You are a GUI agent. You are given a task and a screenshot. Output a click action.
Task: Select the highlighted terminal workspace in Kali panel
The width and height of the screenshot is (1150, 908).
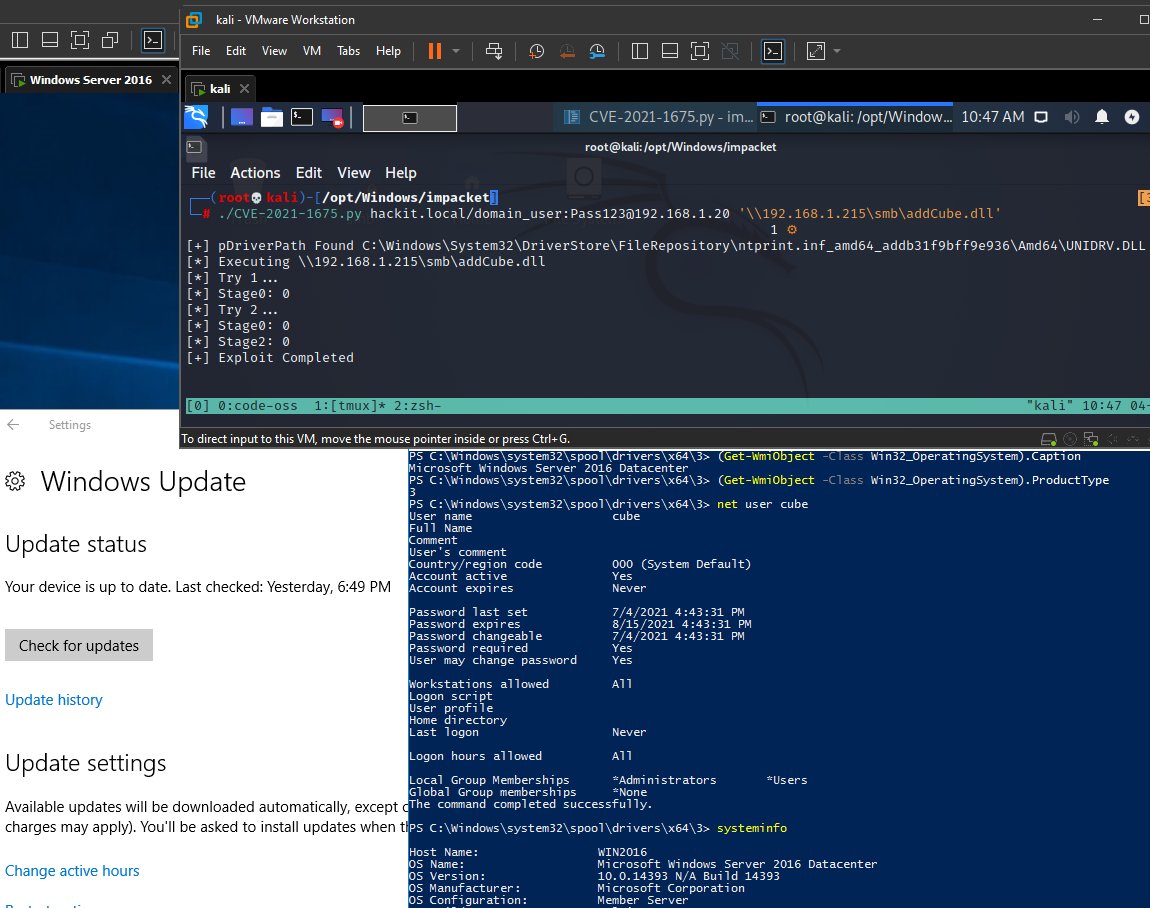410,118
